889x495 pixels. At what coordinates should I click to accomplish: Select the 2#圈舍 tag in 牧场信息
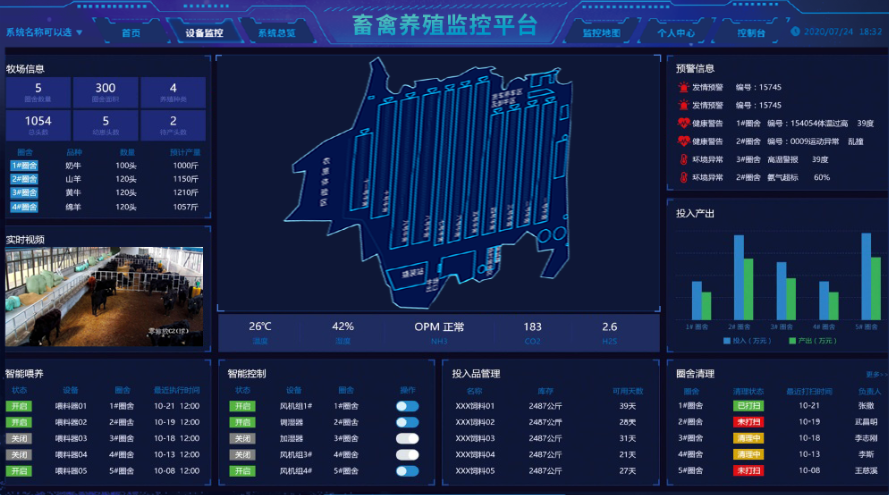[x=24, y=179]
